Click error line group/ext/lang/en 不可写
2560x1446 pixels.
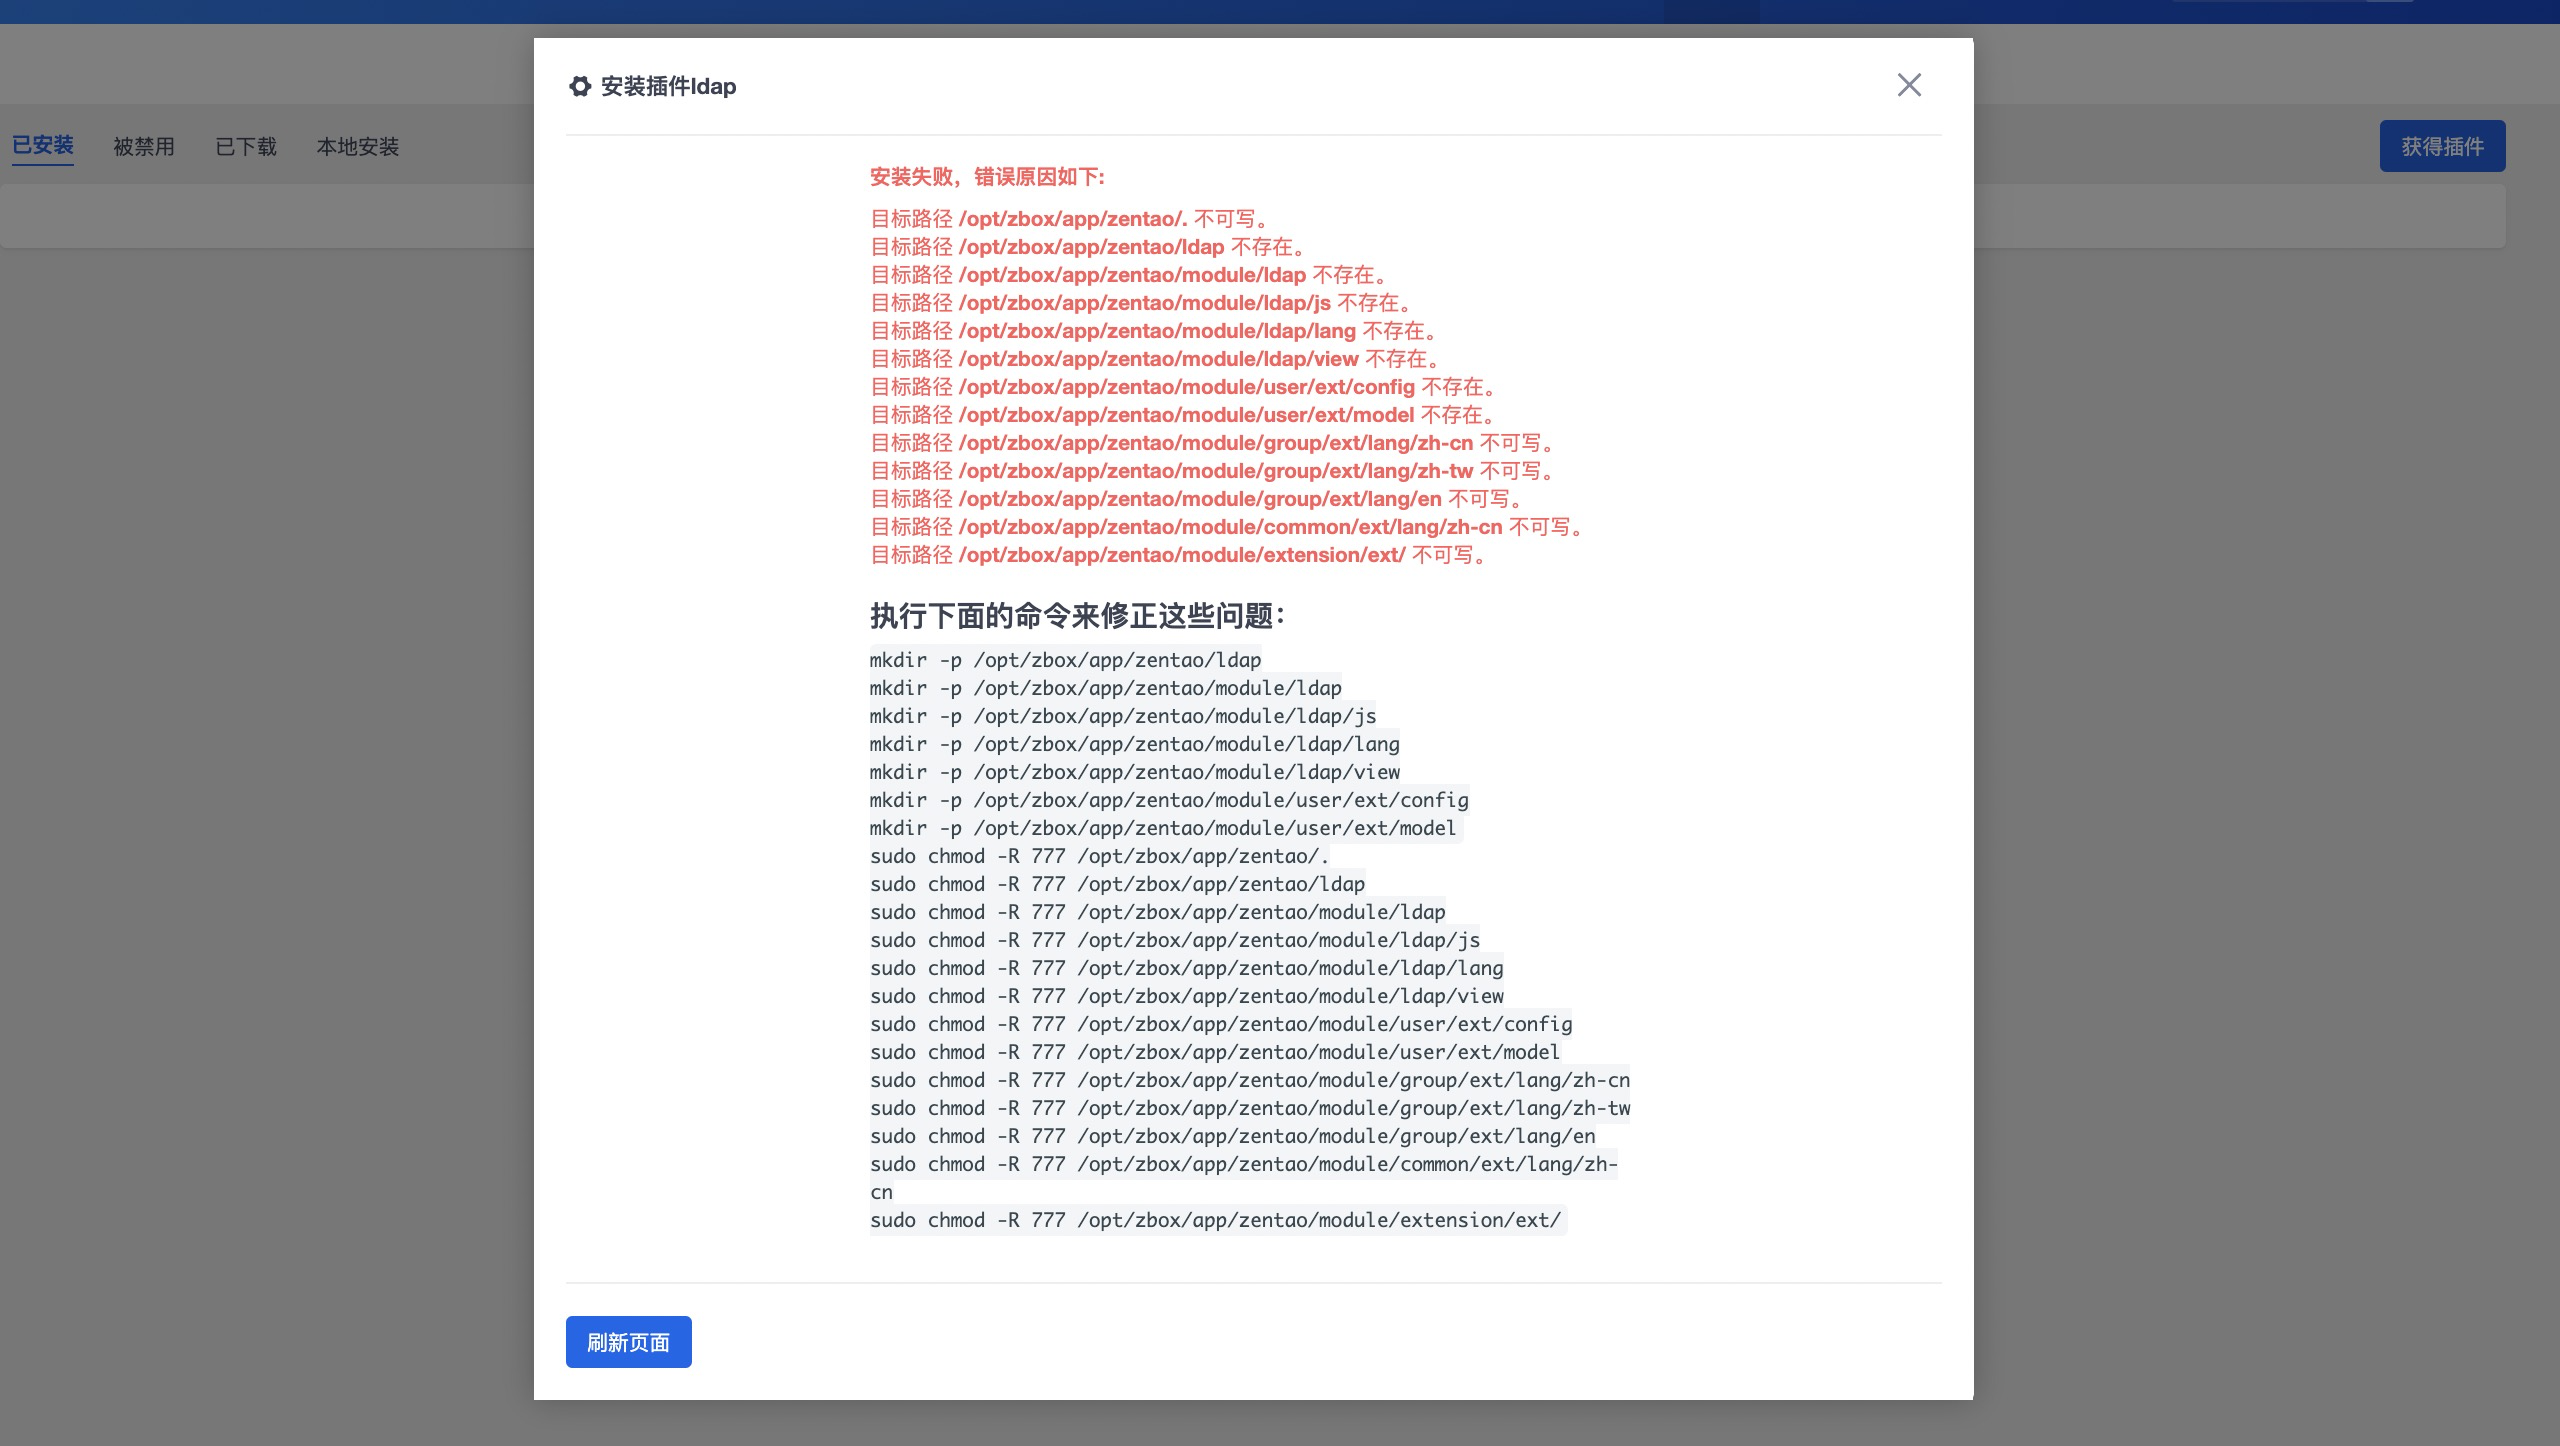pyautogui.click(x=1198, y=499)
